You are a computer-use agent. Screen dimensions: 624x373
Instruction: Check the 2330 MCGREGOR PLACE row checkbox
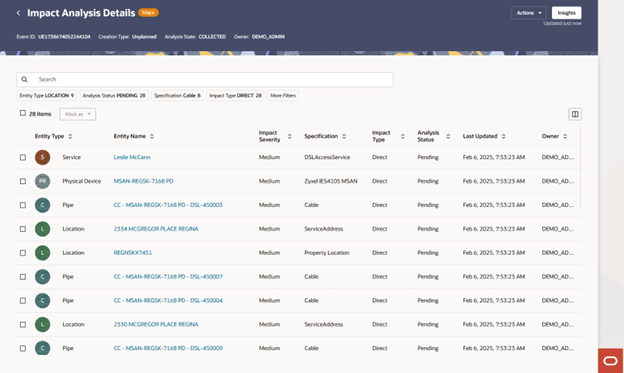pyautogui.click(x=23, y=324)
